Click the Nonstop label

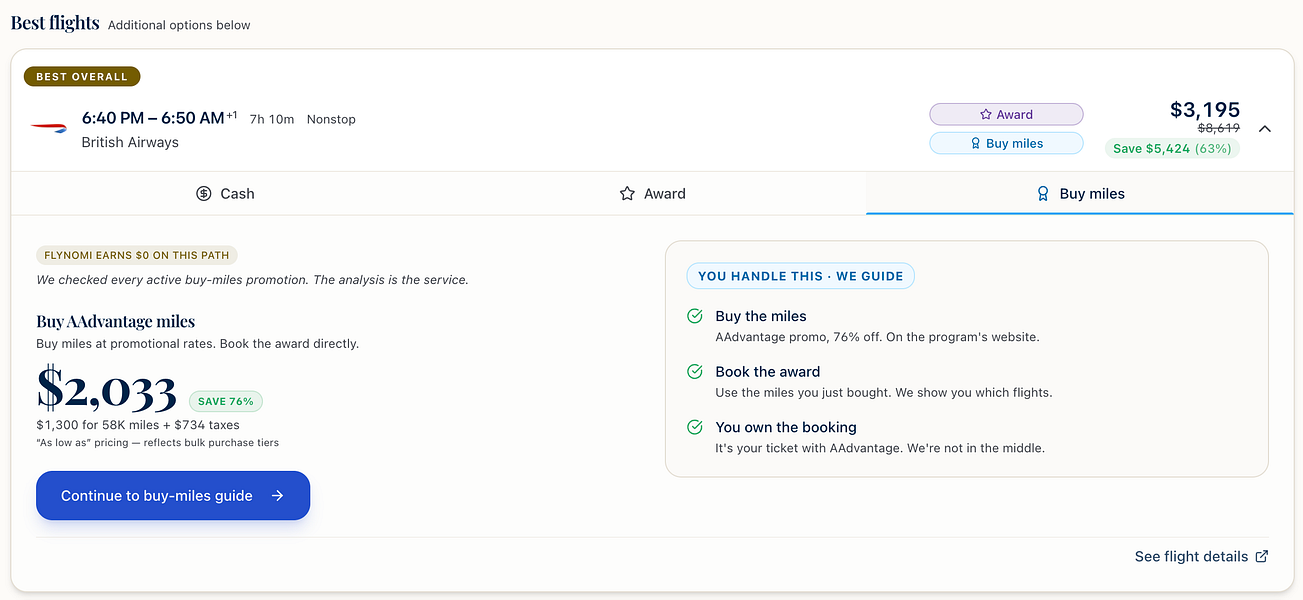point(331,119)
